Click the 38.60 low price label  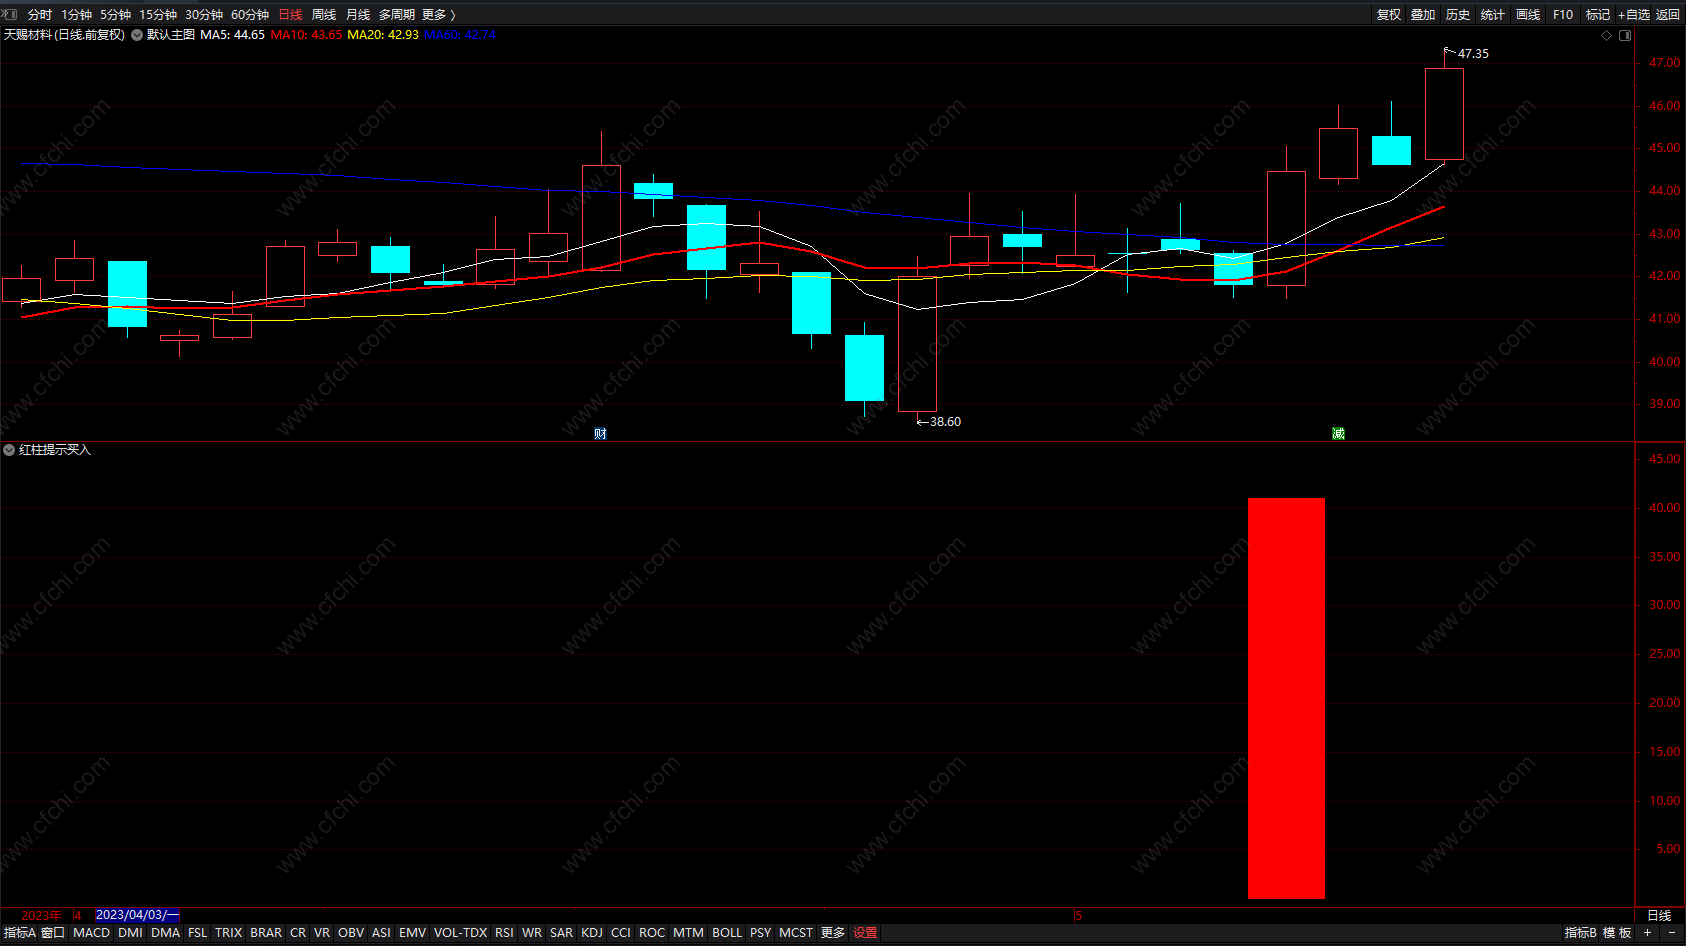pyautogui.click(x=945, y=422)
